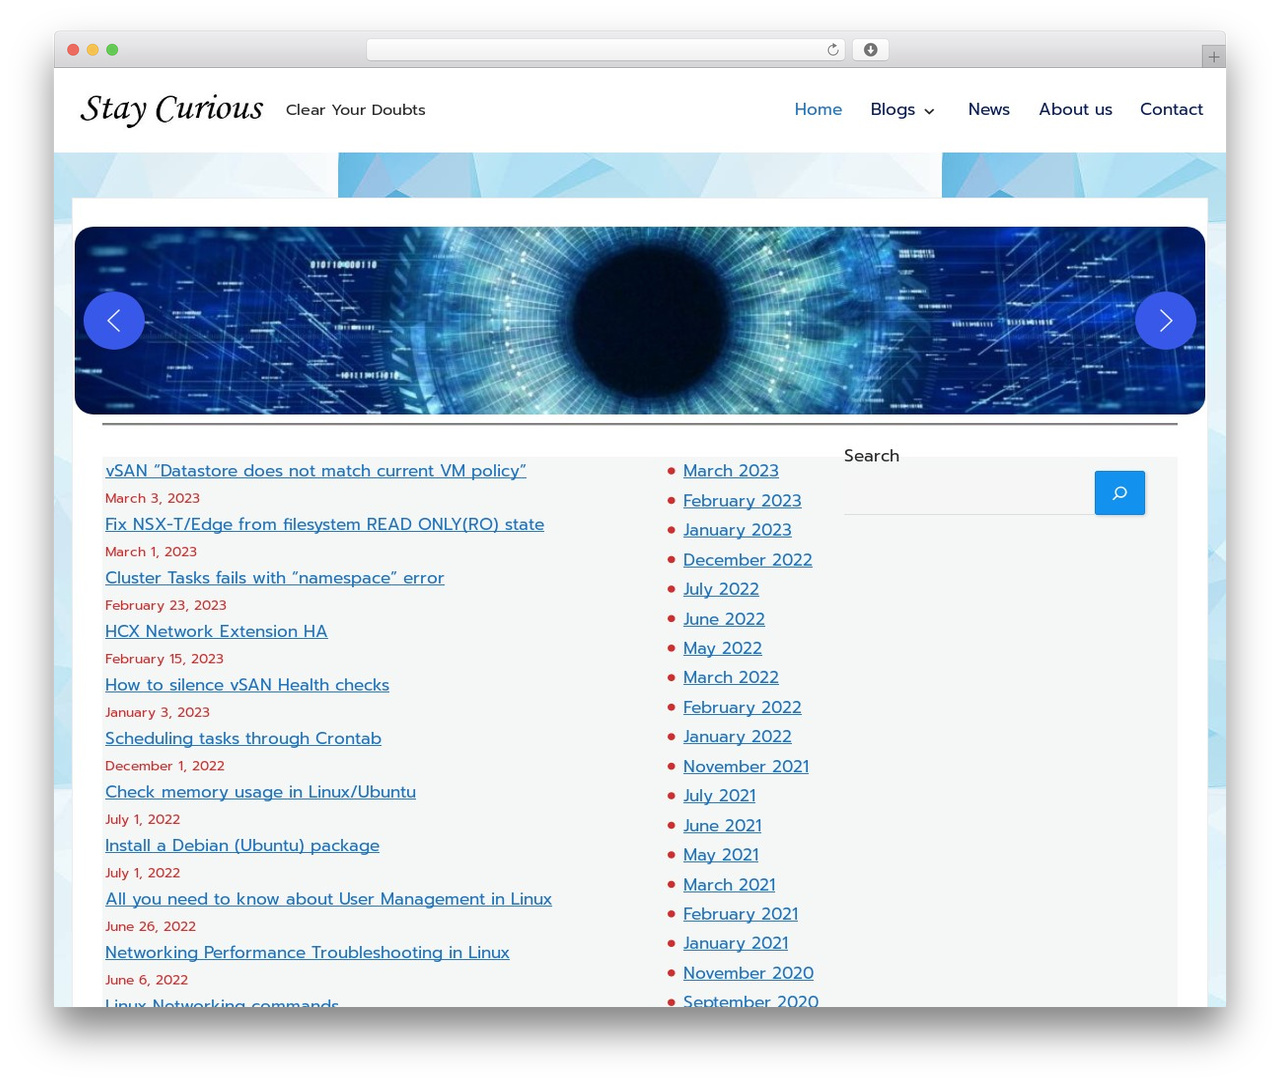Click the eye banner slider image
The width and height of the screenshot is (1280, 1084).
pos(640,320)
